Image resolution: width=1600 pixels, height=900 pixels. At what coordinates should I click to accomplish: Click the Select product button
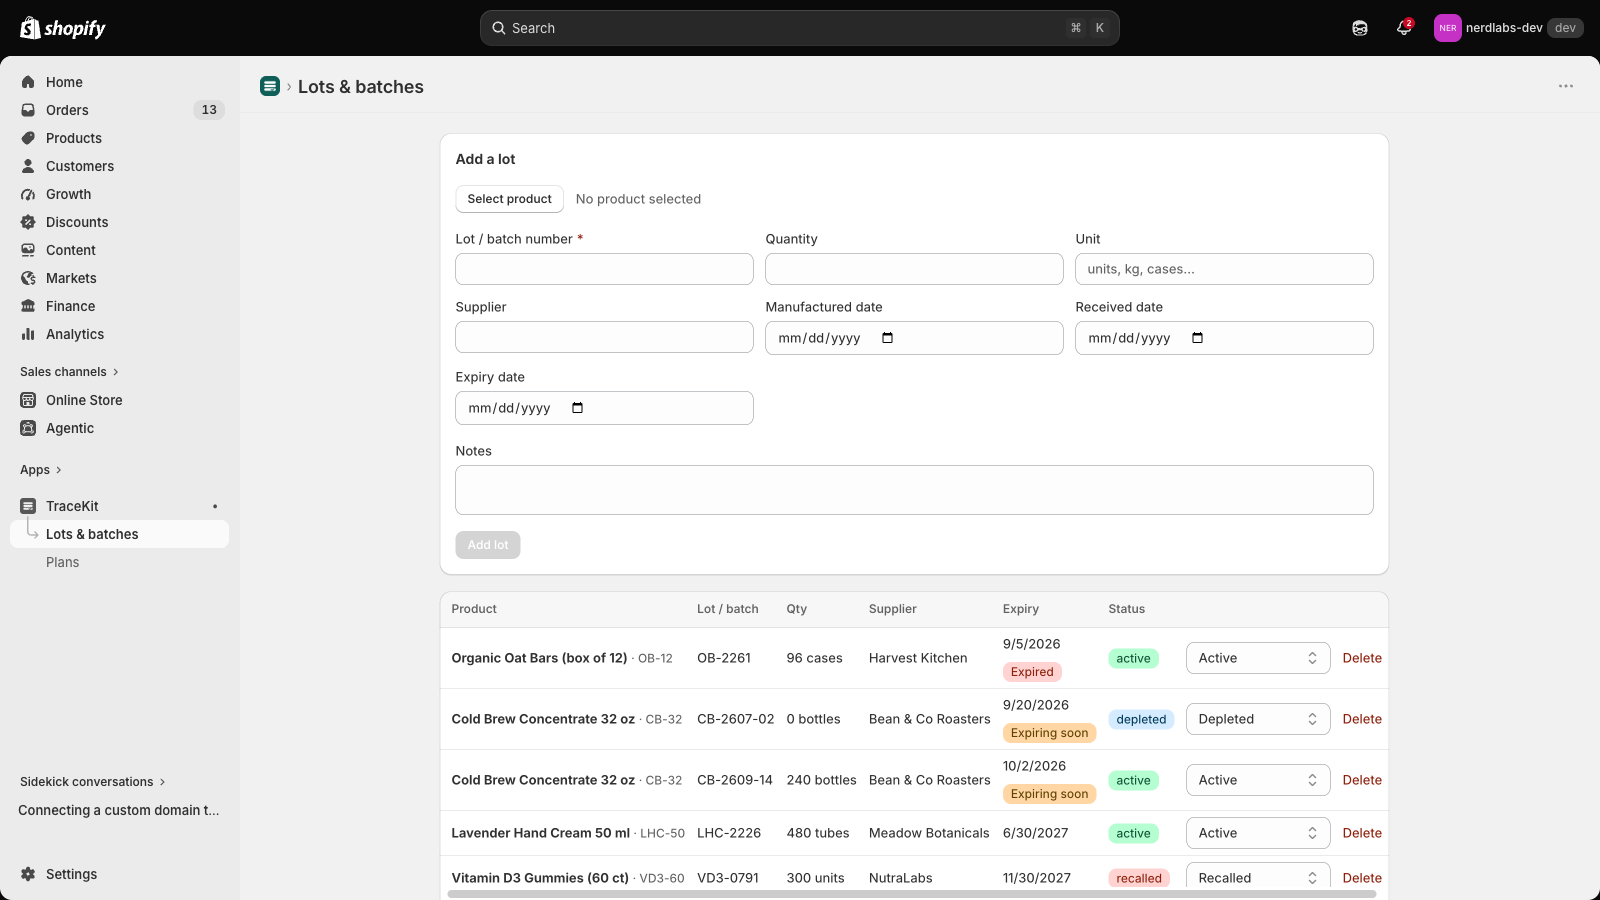509,199
